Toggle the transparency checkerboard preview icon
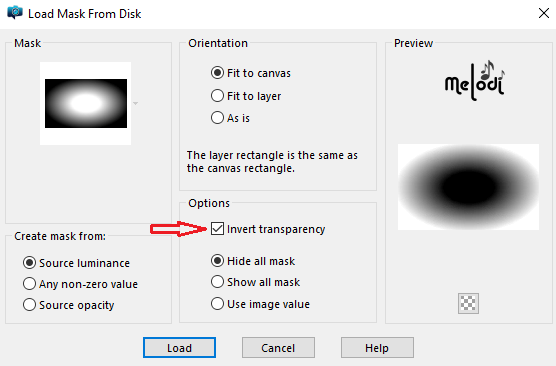556x366 pixels. pyautogui.click(x=468, y=303)
